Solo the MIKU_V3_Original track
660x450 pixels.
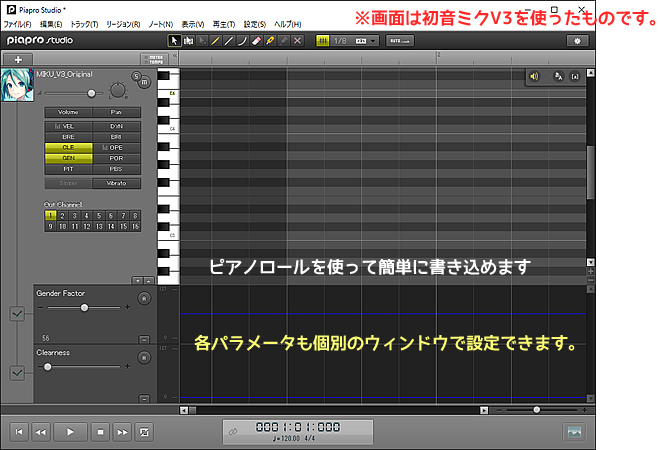tap(136, 76)
